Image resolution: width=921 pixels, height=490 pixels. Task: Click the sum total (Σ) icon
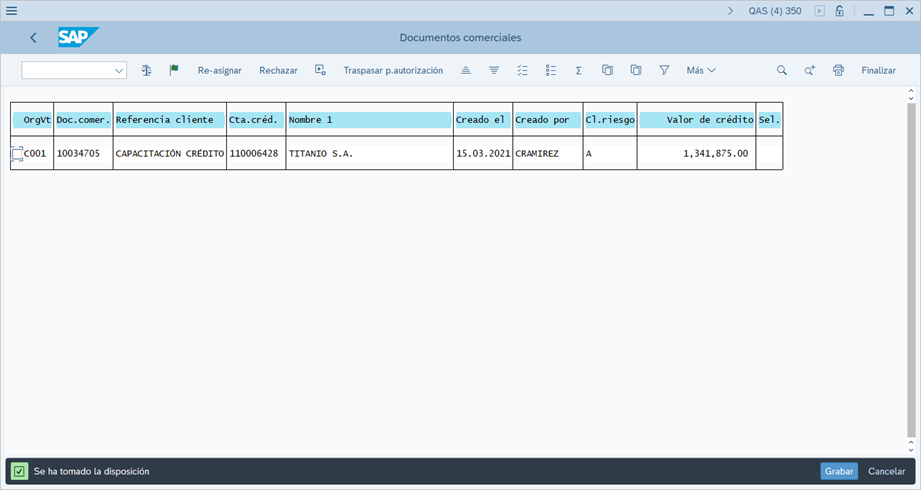[579, 71]
